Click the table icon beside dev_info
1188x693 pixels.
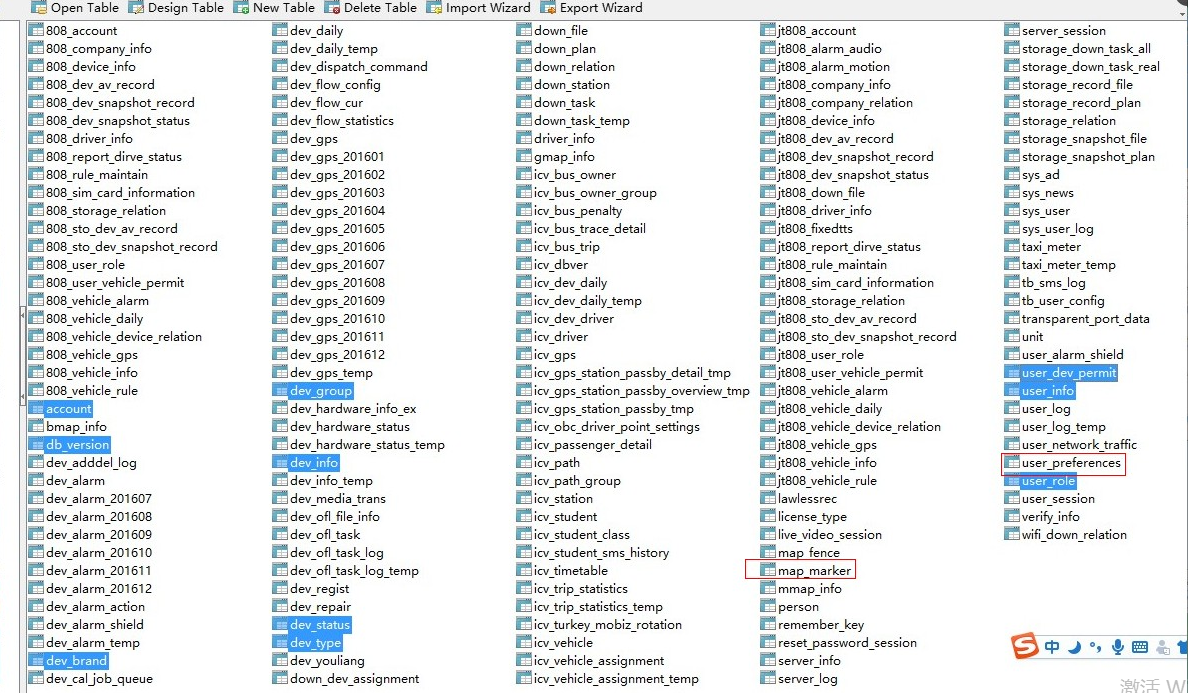pos(280,462)
